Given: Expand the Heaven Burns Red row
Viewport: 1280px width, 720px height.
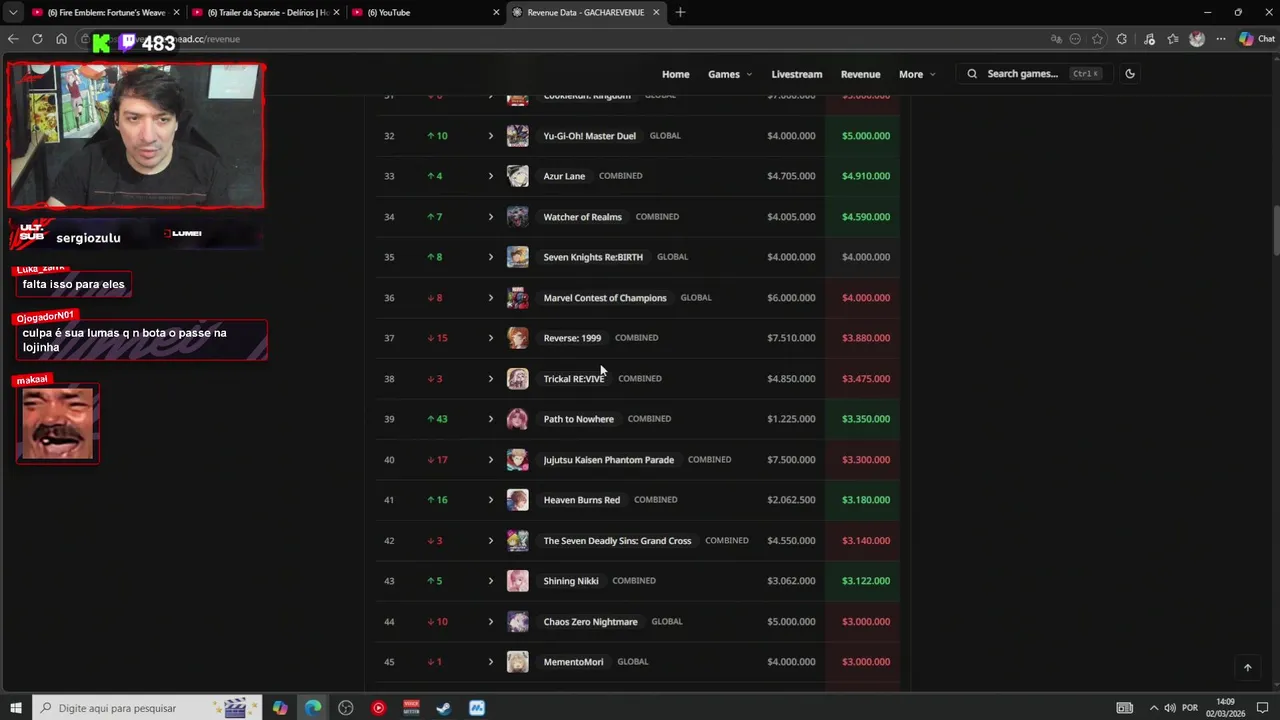Looking at the screenshot, I should pyautogui.click(x=490, y=500).
